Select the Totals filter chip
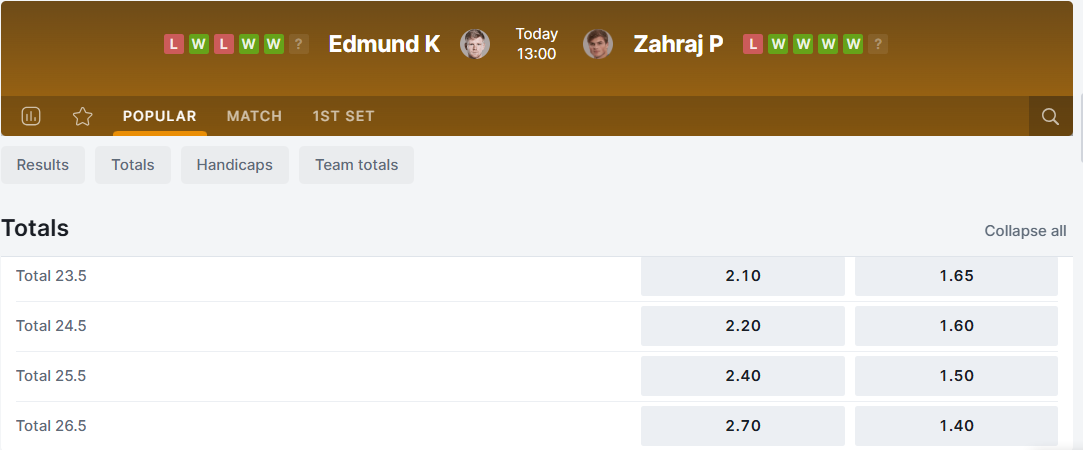Image resolution: width=1083 pixels, height=450 pixels. [x=133, y=165]
